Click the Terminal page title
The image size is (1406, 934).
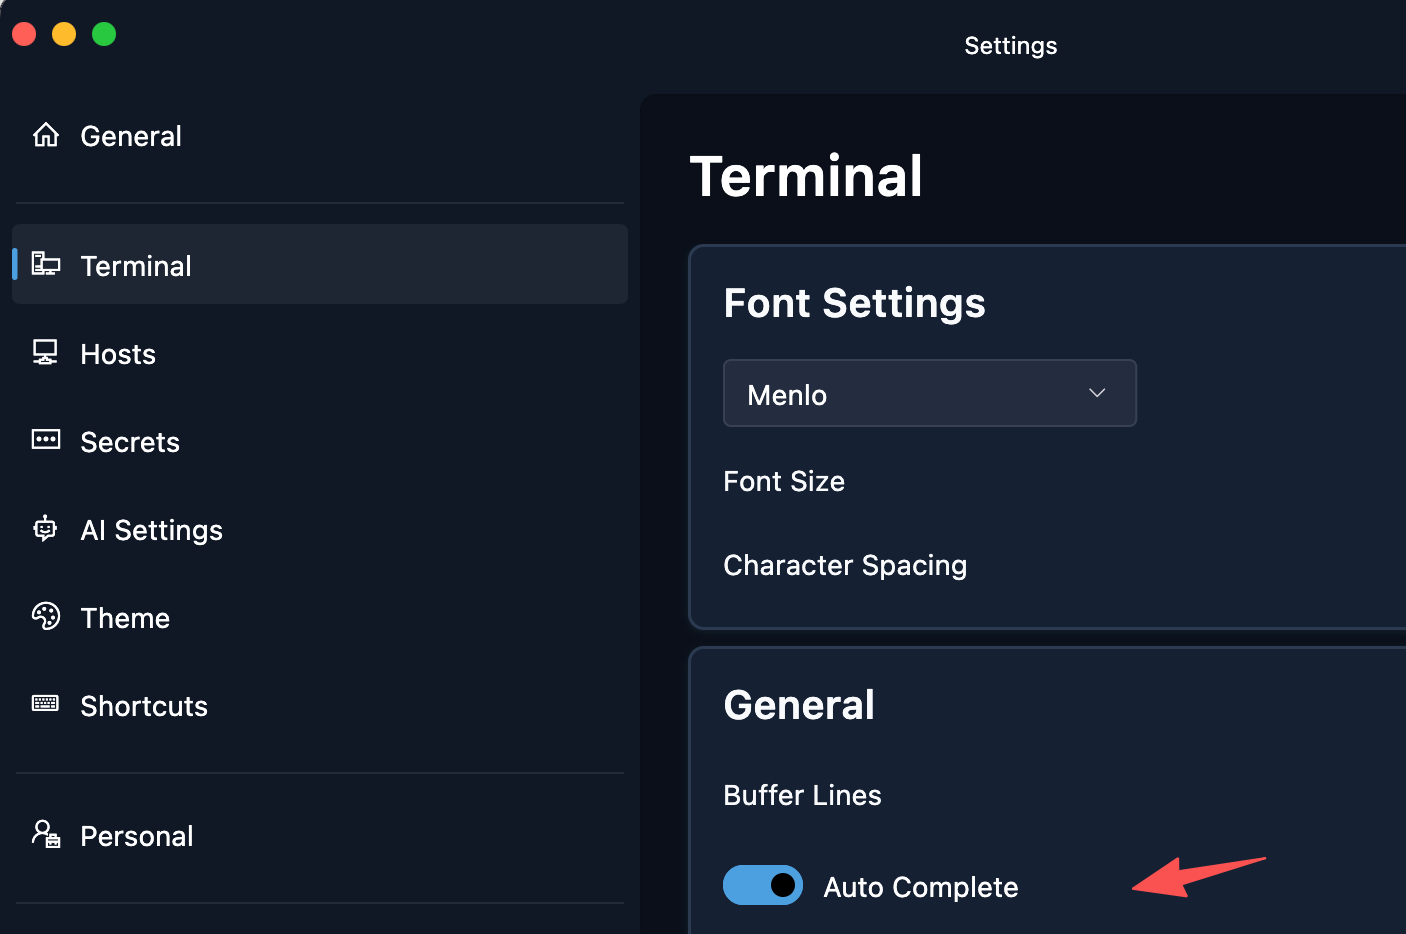point(806,176)
